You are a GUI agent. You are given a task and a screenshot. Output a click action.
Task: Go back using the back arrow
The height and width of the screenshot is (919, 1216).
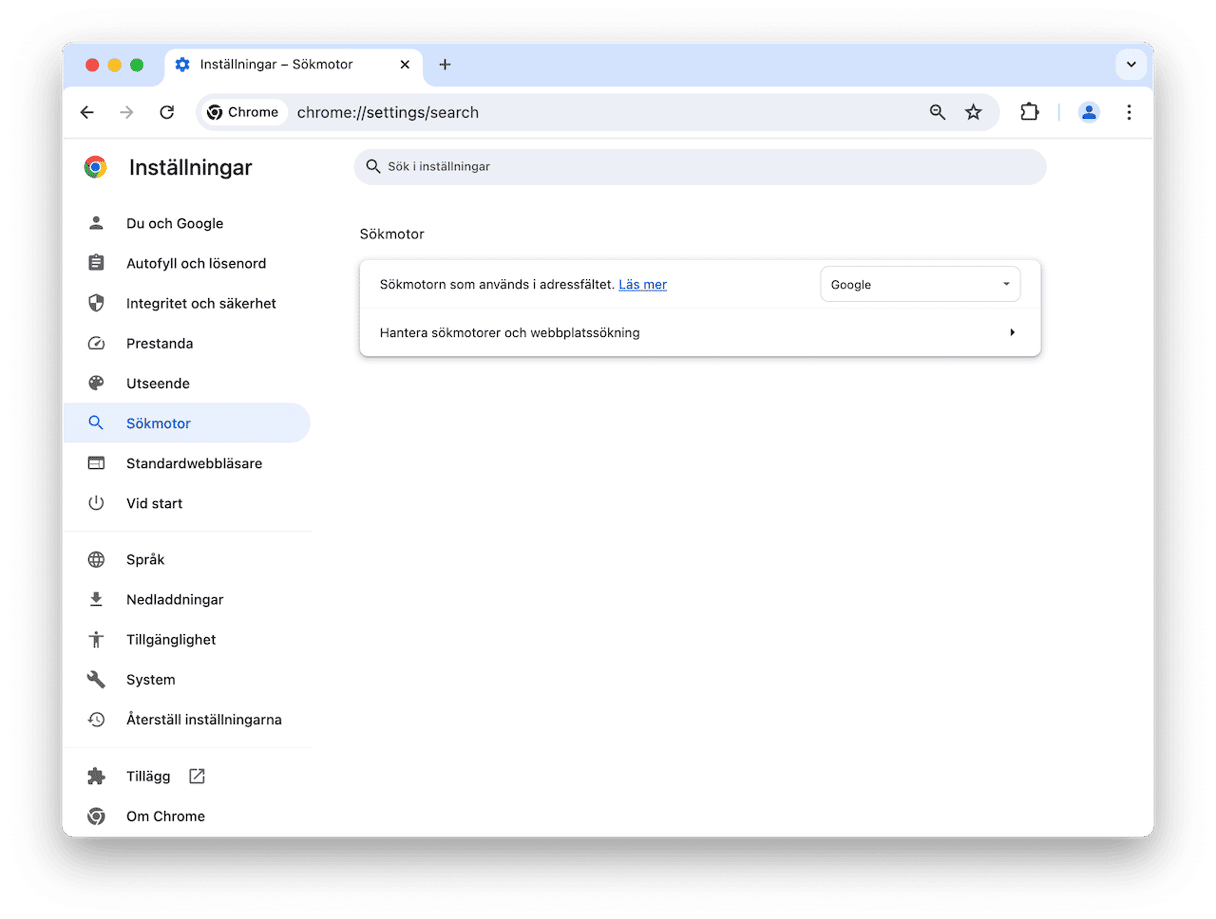pos(87,113)
